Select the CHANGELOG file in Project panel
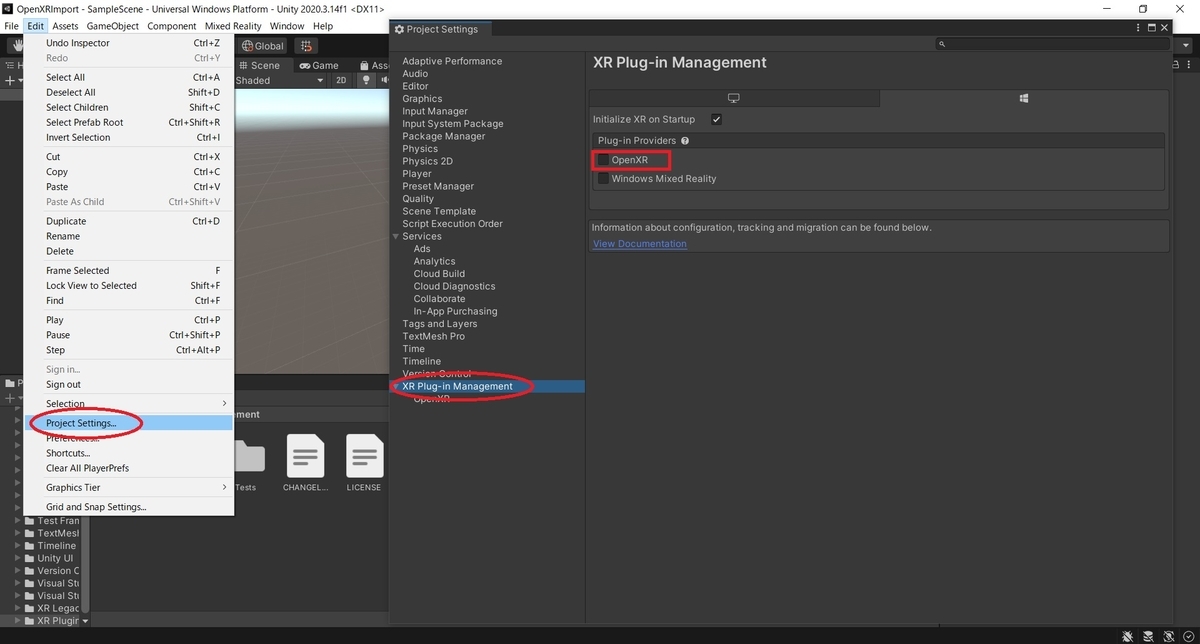The height and width of the screenshot is (644, 1200). pyautogui.click(x=305, y=463)
